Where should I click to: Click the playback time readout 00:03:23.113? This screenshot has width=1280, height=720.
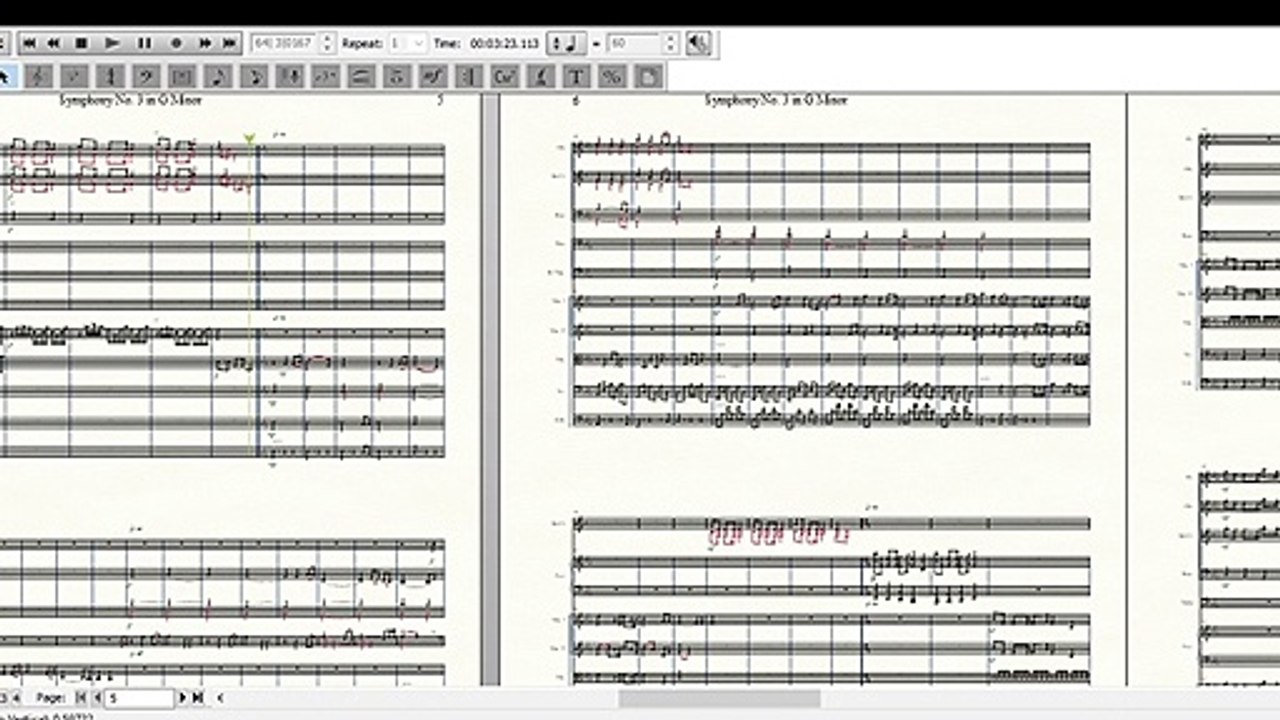pyautogui.click(x=504, y=44)
